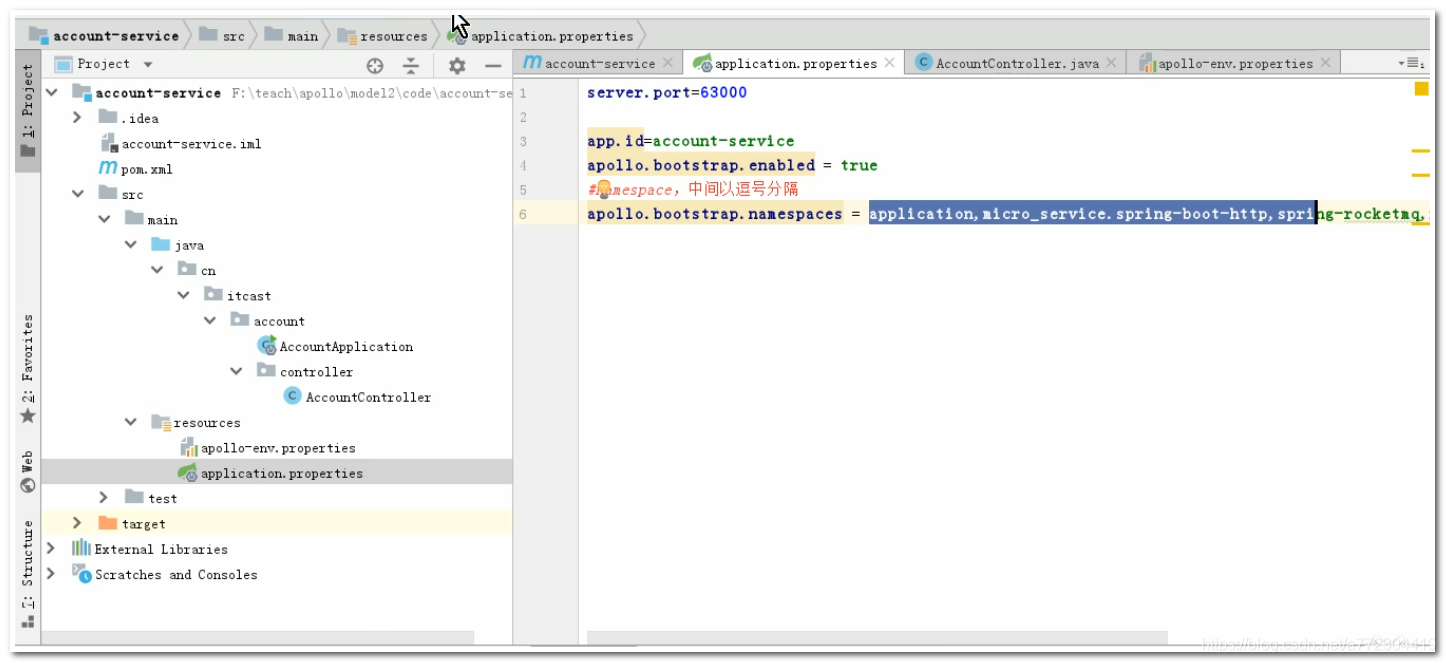Expand the test folder in the tree
The height and width of the screenshot is (663, 1446).
pyautogui.click(x=102, y=497)
